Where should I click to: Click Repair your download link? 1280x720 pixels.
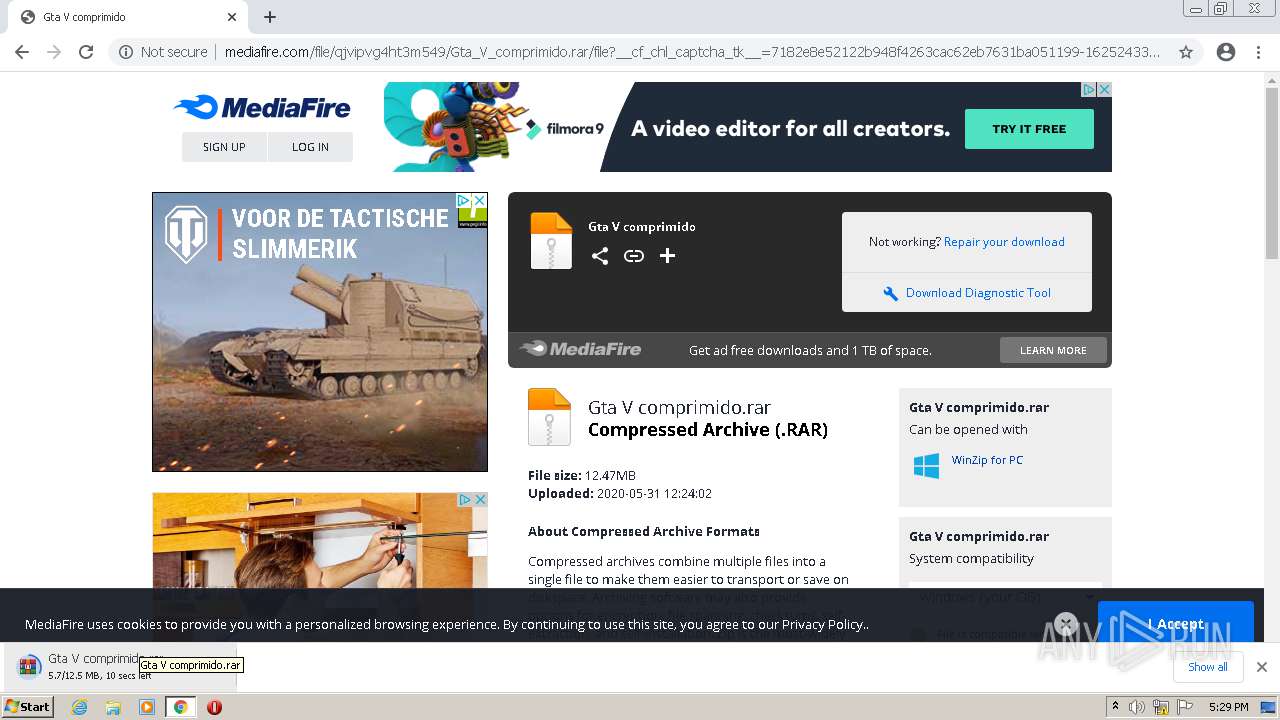pyautogui.click(x=1004, y=242)
